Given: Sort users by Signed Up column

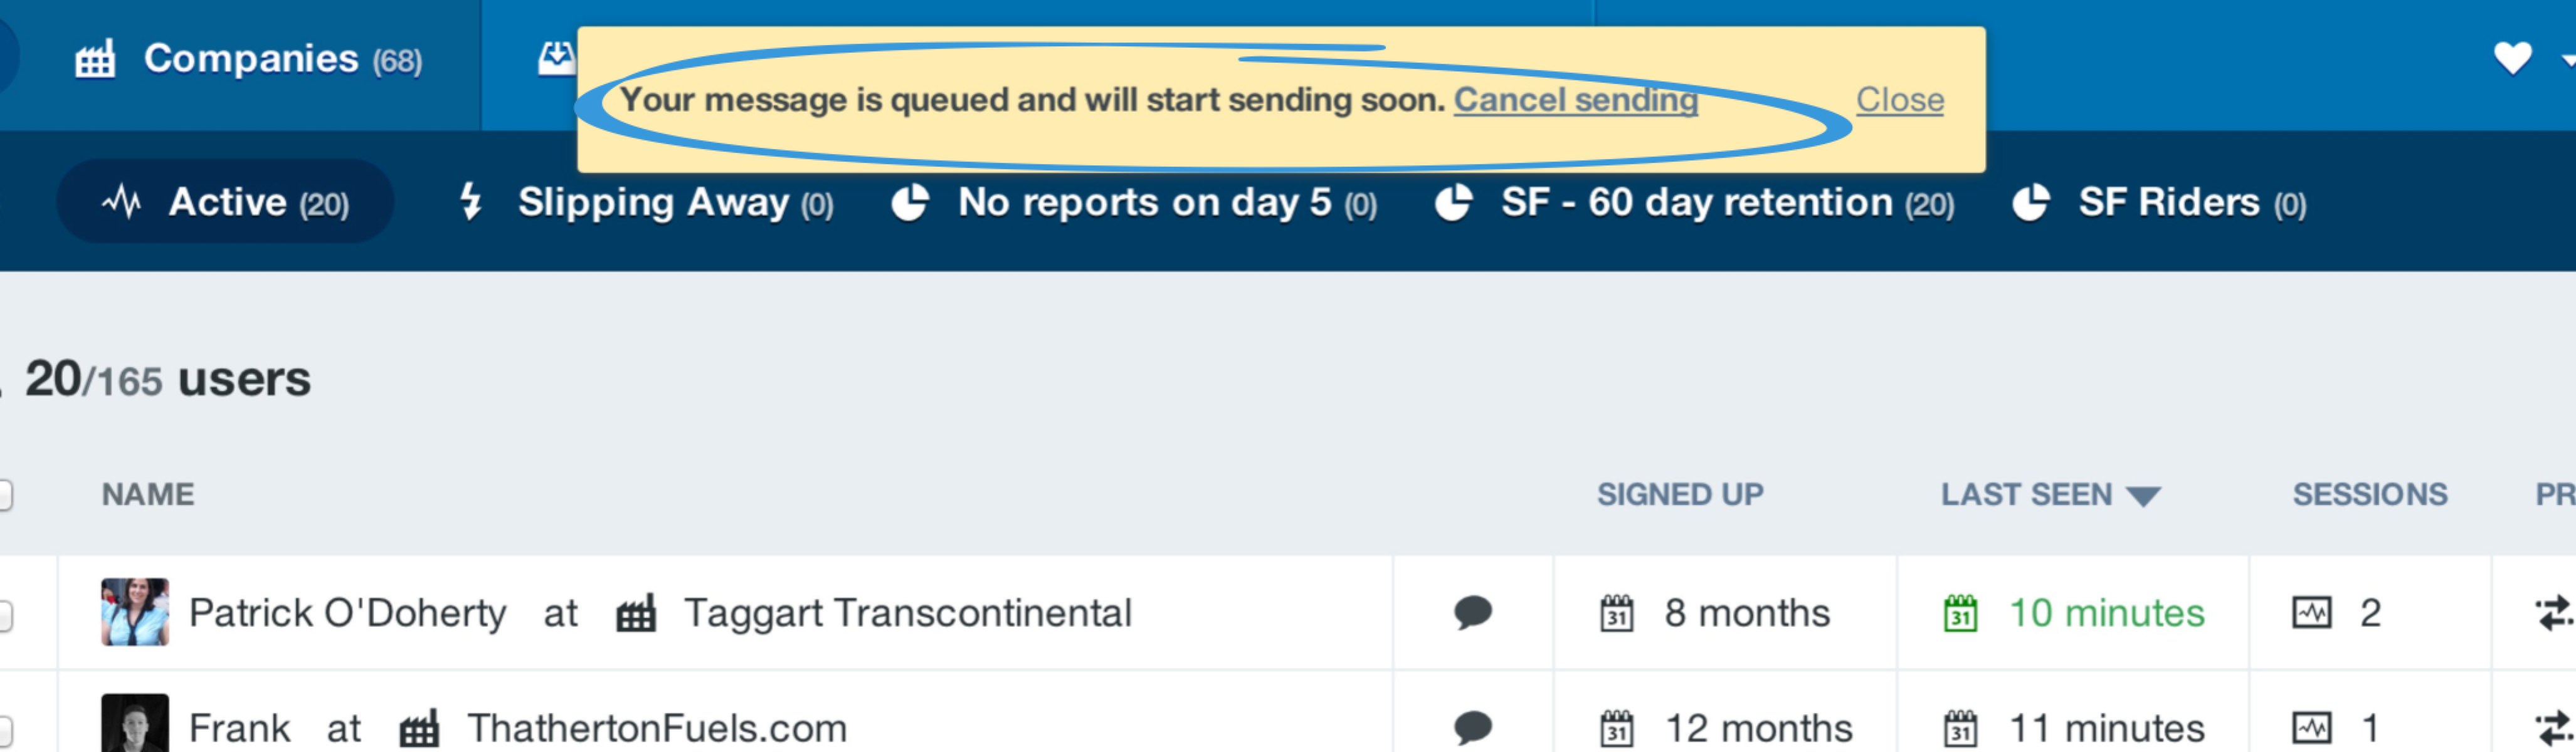Looking at the screenshot, I should coord(1679,494).
